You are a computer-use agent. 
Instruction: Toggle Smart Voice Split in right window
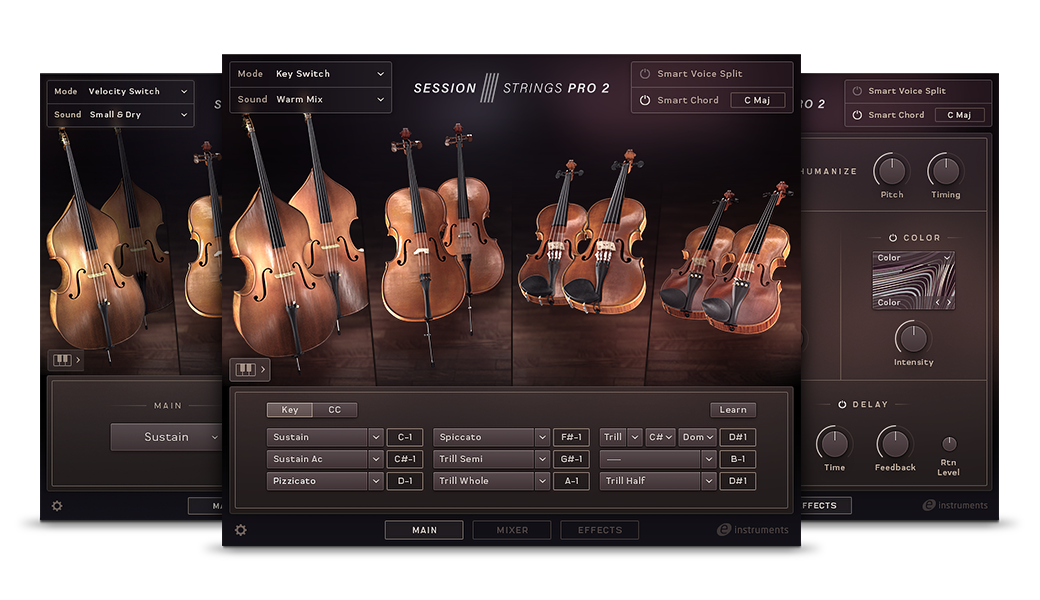tap(857, 91)
